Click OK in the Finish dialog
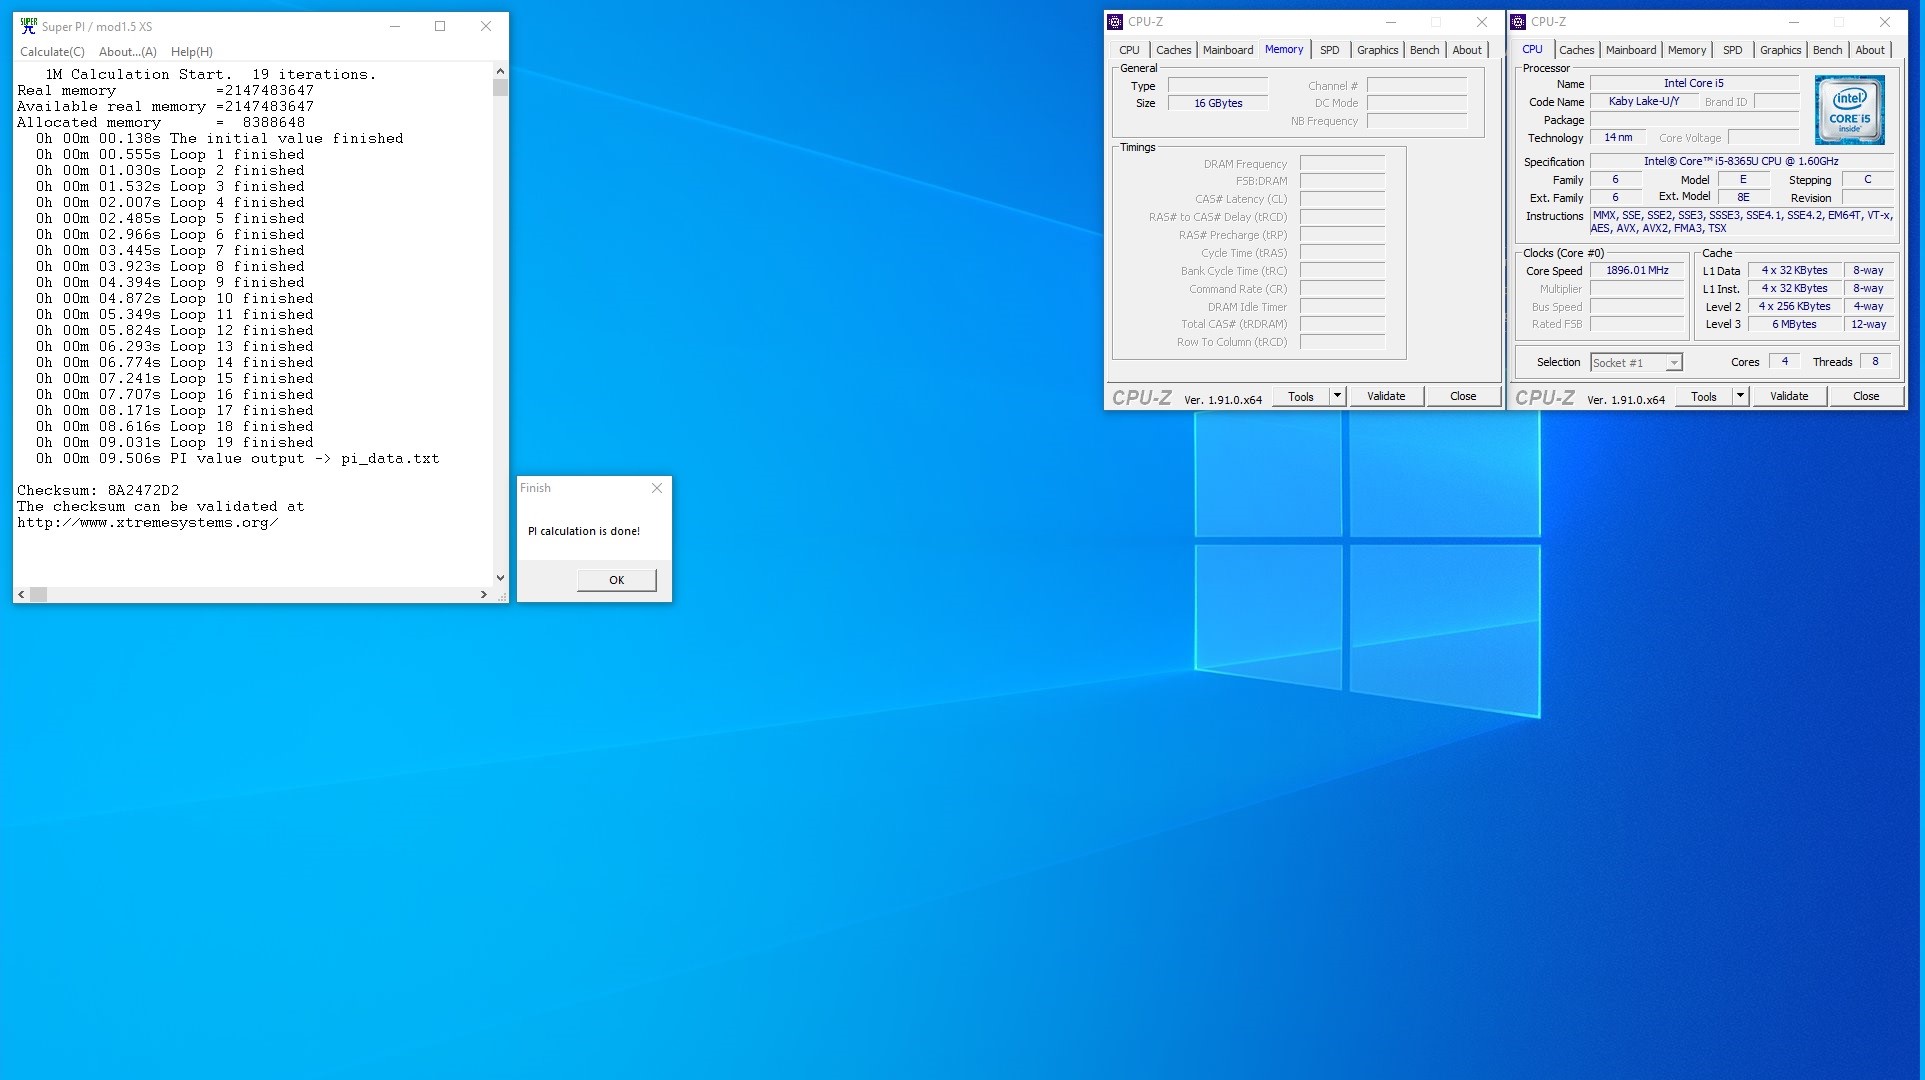 [616, 580]
